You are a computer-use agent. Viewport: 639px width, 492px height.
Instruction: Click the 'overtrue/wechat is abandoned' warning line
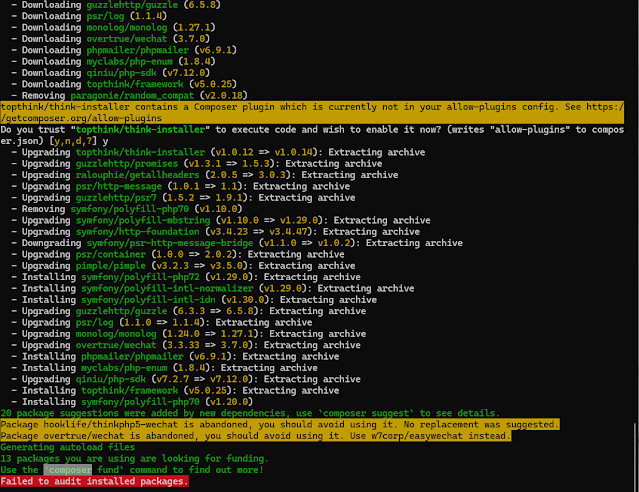coord(255,436)
